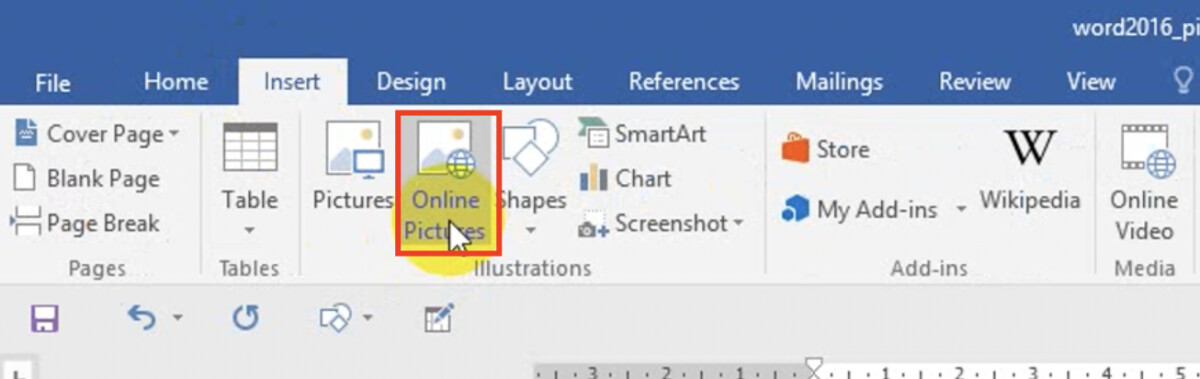
Task: Click the Redo/Repeat circular arrow icon
Action: click(246, 319)
